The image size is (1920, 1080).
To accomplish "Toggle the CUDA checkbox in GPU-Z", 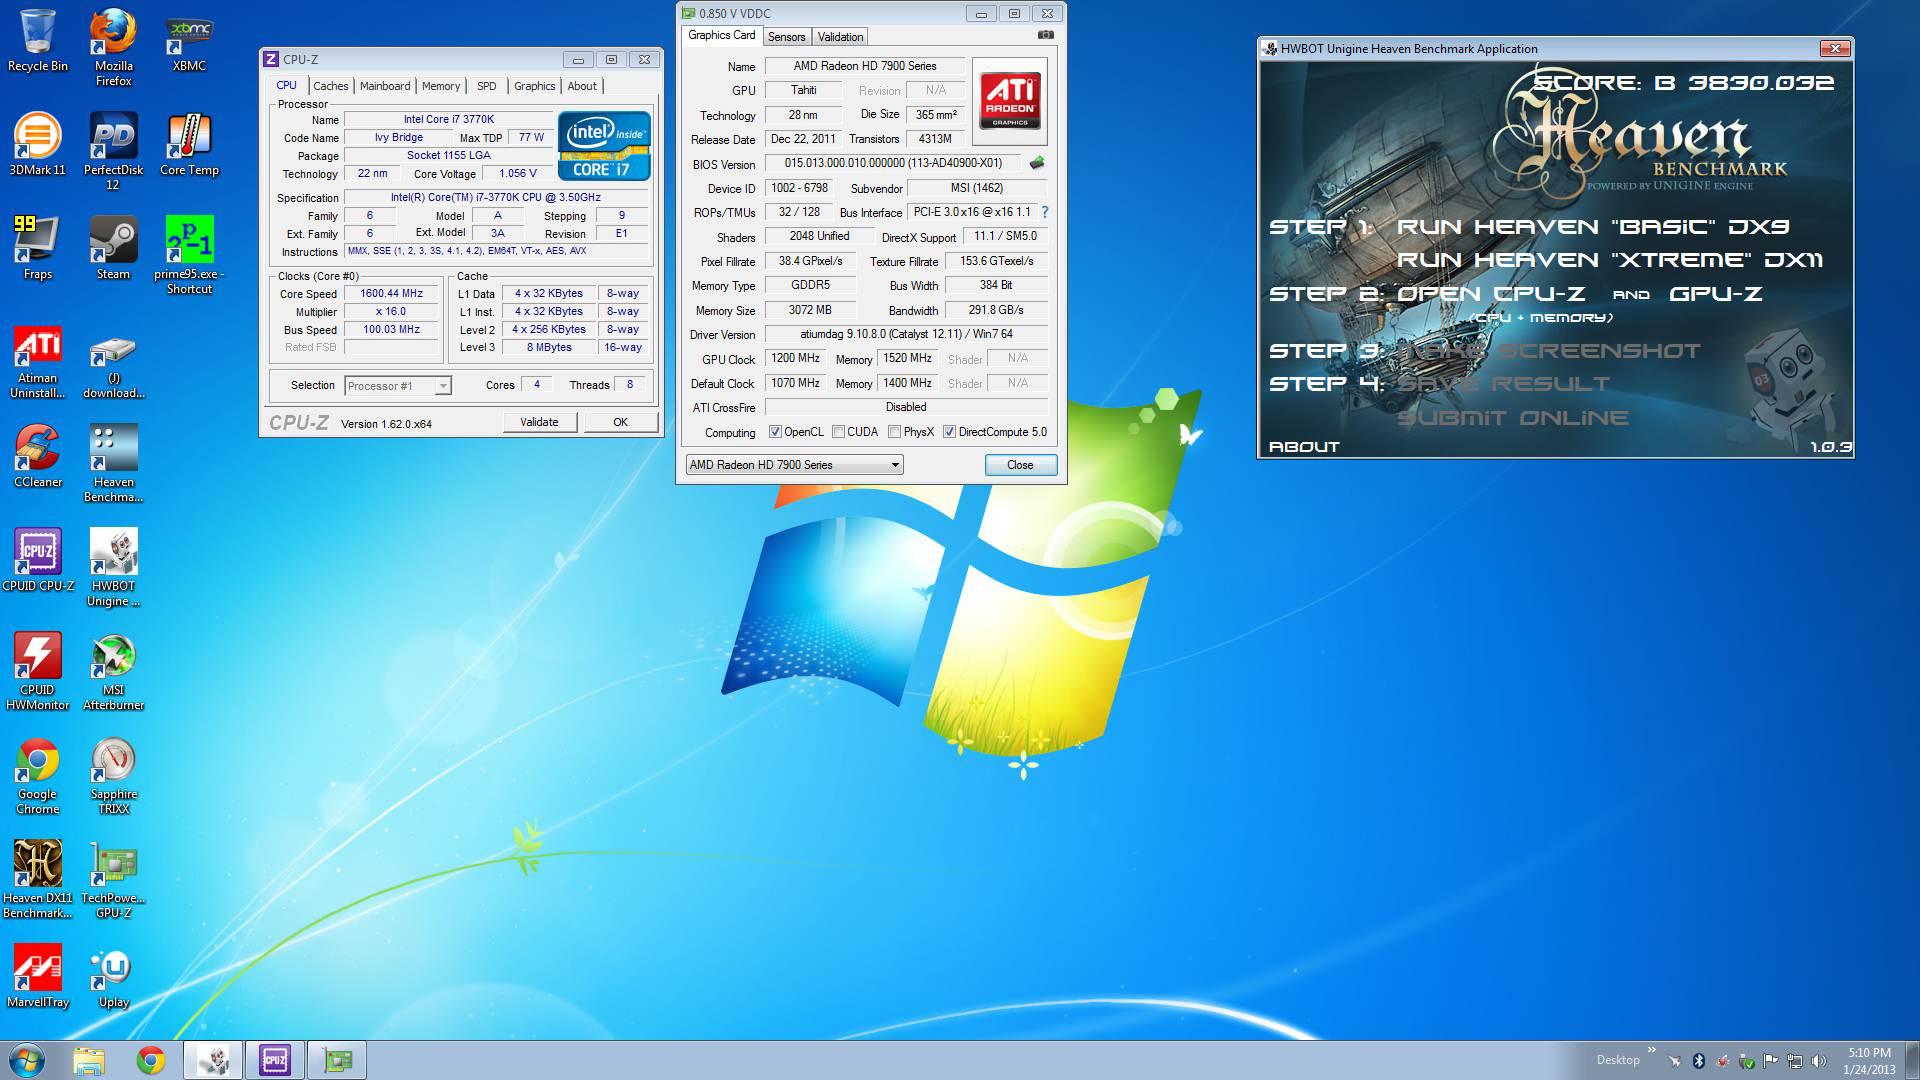I will coord(838,432).
